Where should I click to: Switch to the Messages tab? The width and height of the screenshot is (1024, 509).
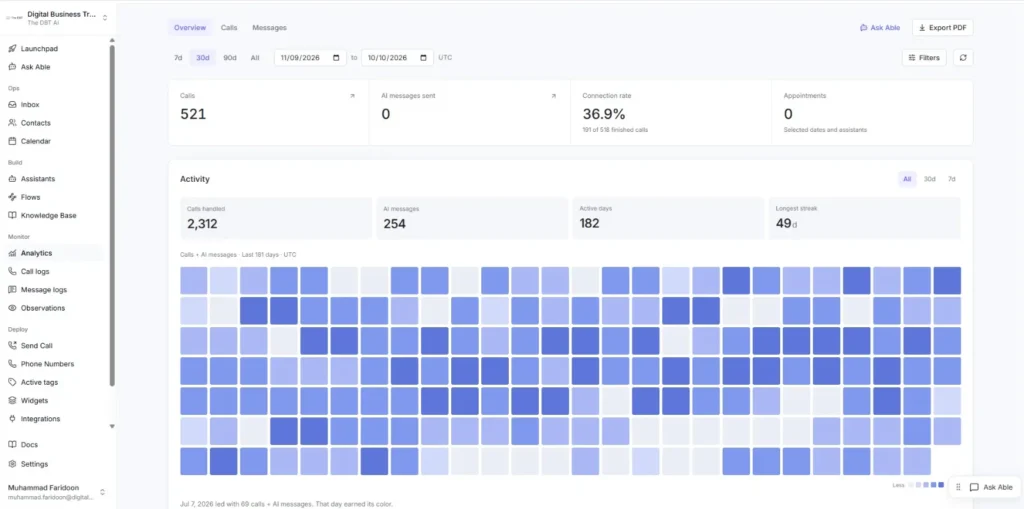click(x=269, y=27)
